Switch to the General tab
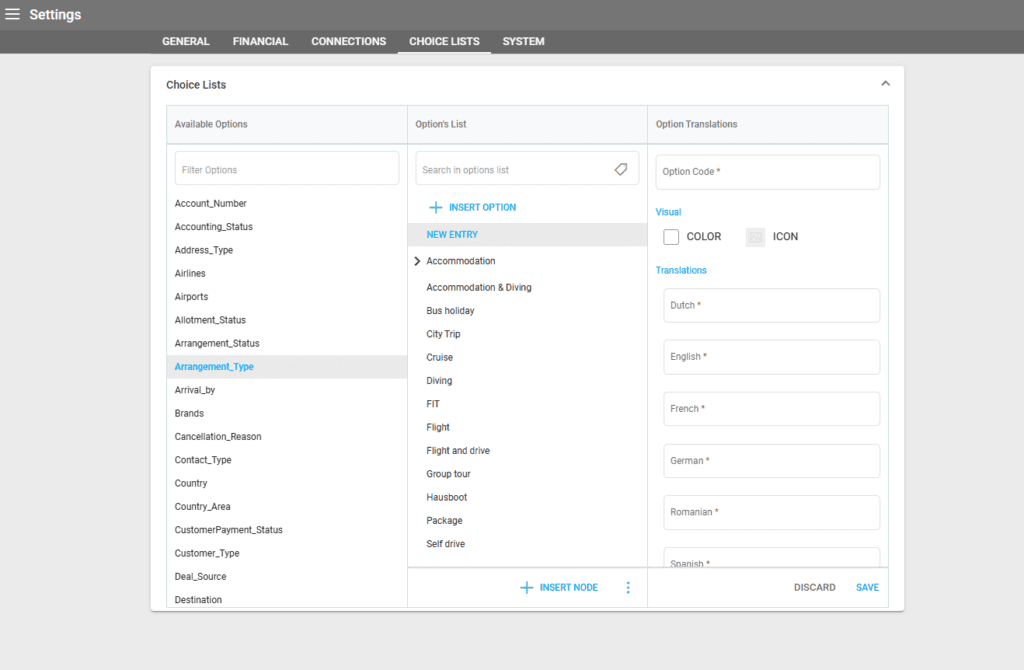This screenshot has height=670, width=1024. coord(185,42)
